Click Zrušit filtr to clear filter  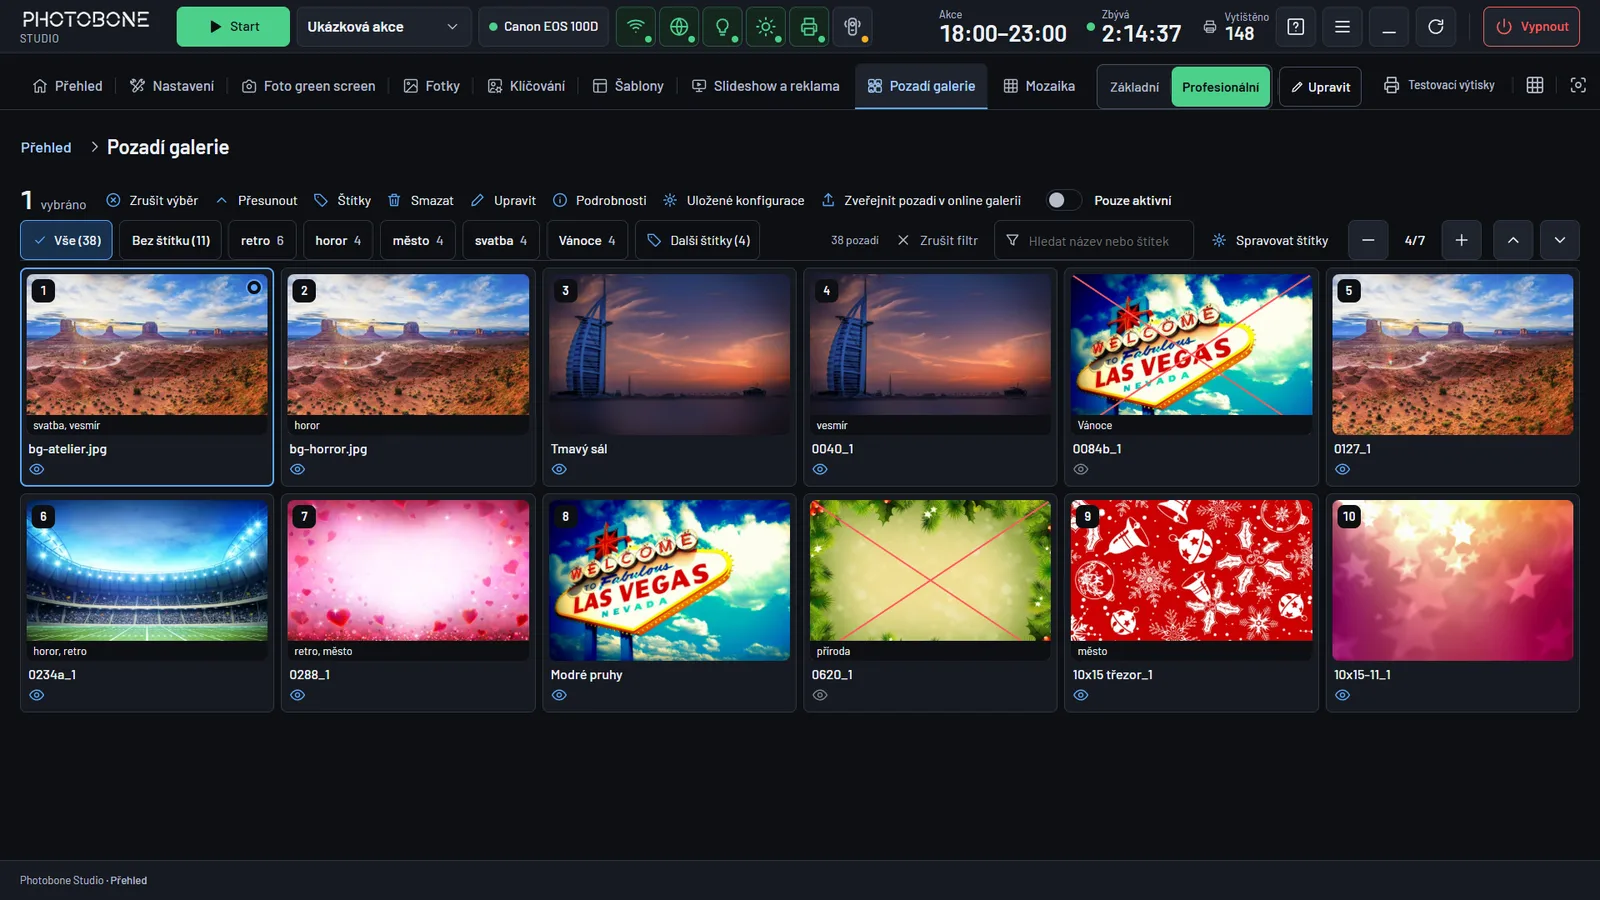pyautogui.click(x=937, y=240)
